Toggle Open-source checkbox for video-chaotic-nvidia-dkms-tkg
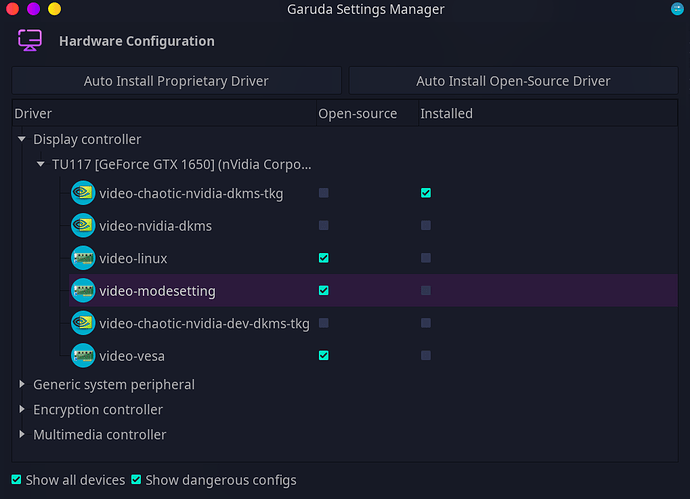690x499 pixels. tap(323, 193)
